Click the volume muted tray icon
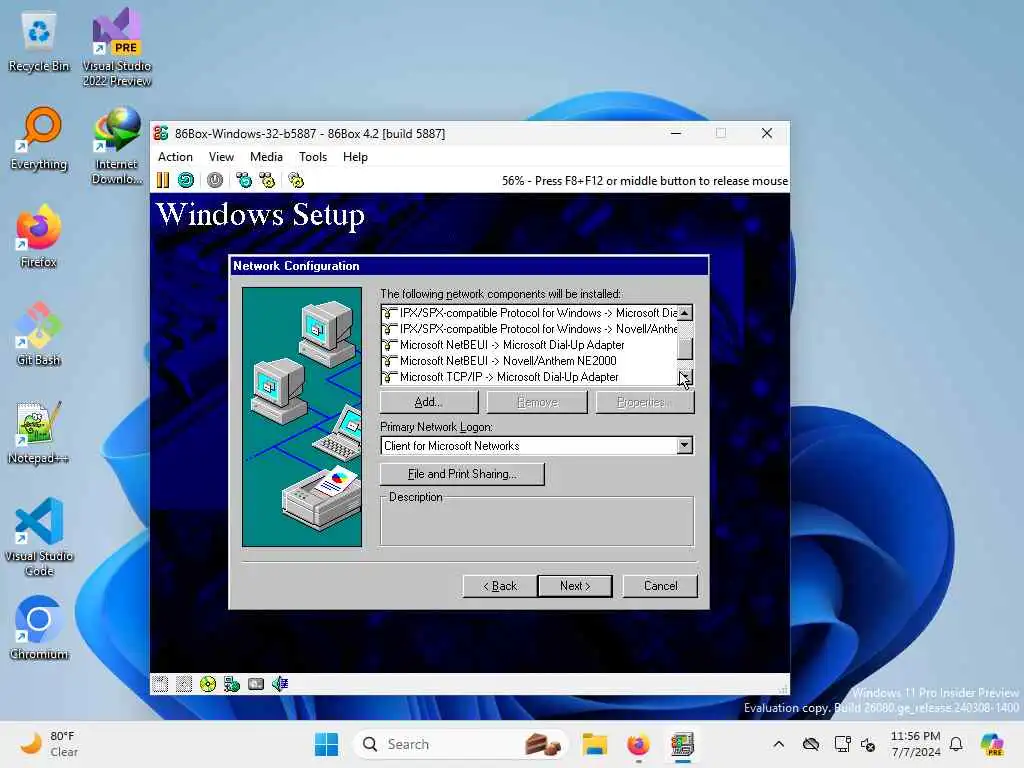 pyautogui.click(x=869, y=744)
